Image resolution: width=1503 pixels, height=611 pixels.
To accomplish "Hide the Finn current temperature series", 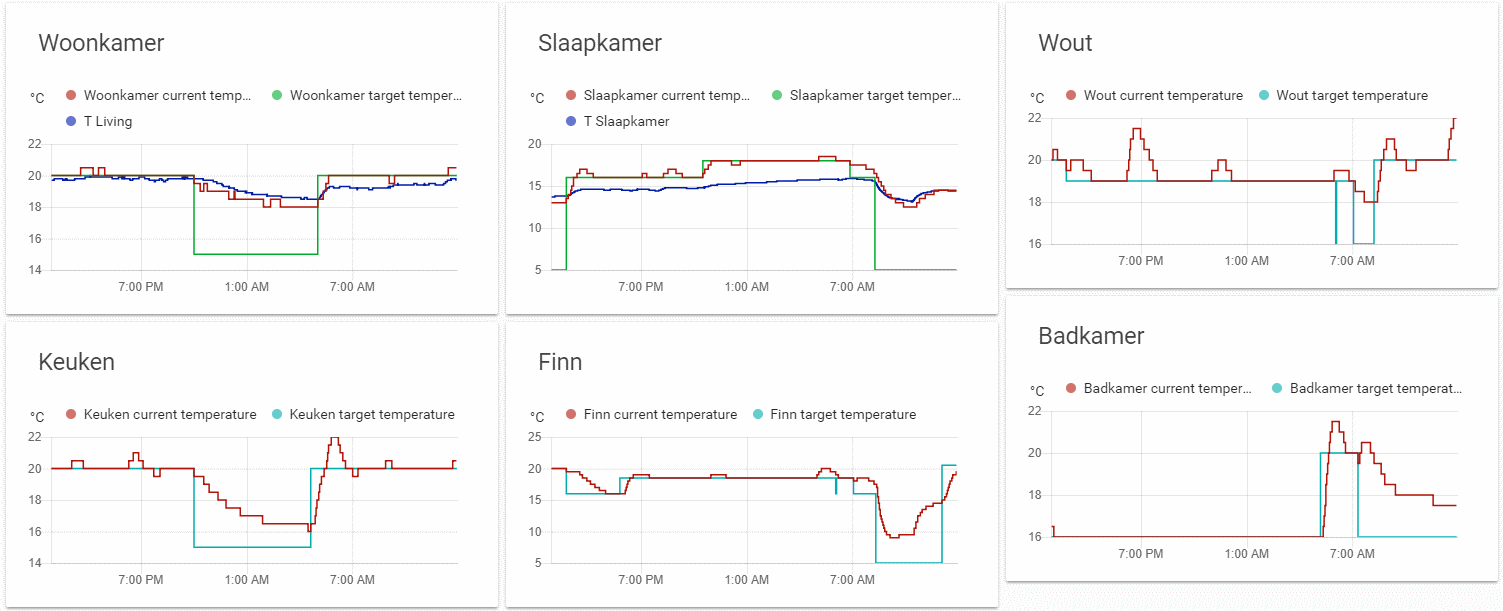I will pyautogui.click(x=659, y=414).
